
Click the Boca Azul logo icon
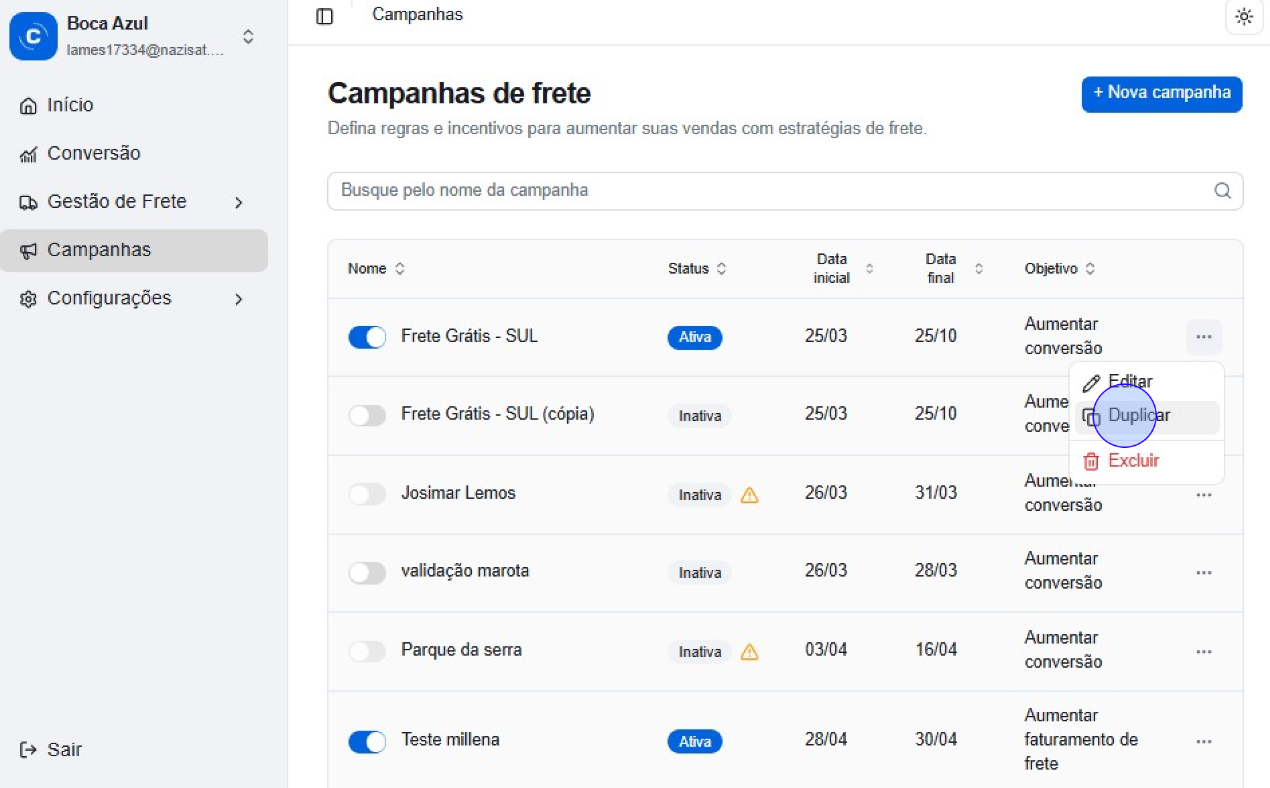click(33, 36)
